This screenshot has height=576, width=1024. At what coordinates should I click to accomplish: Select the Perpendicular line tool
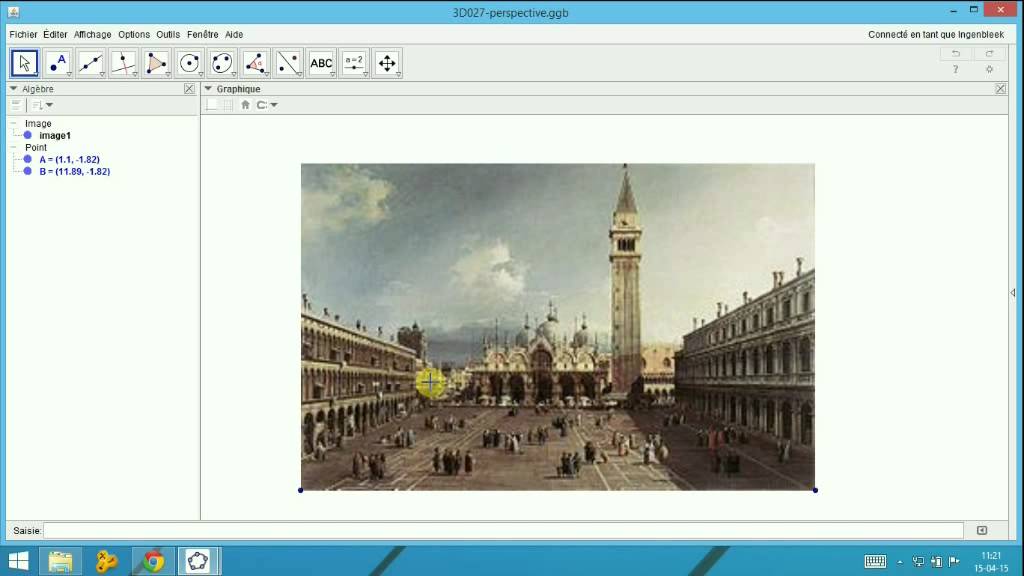123,63
